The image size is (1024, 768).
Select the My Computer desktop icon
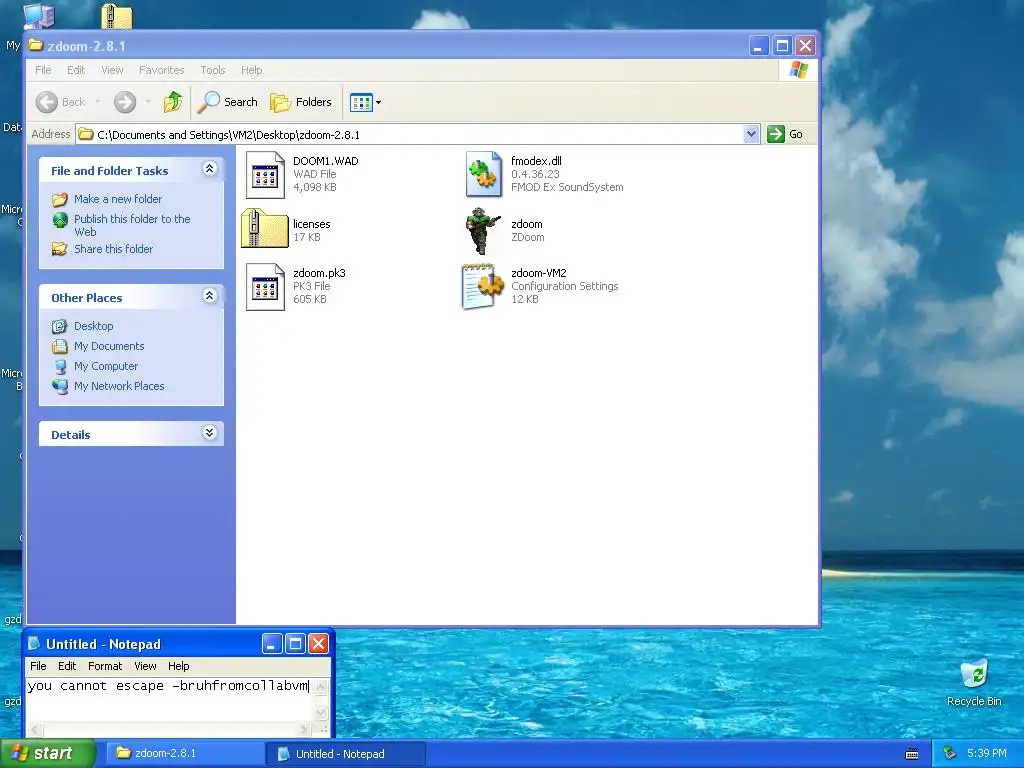tap(39, 16)
